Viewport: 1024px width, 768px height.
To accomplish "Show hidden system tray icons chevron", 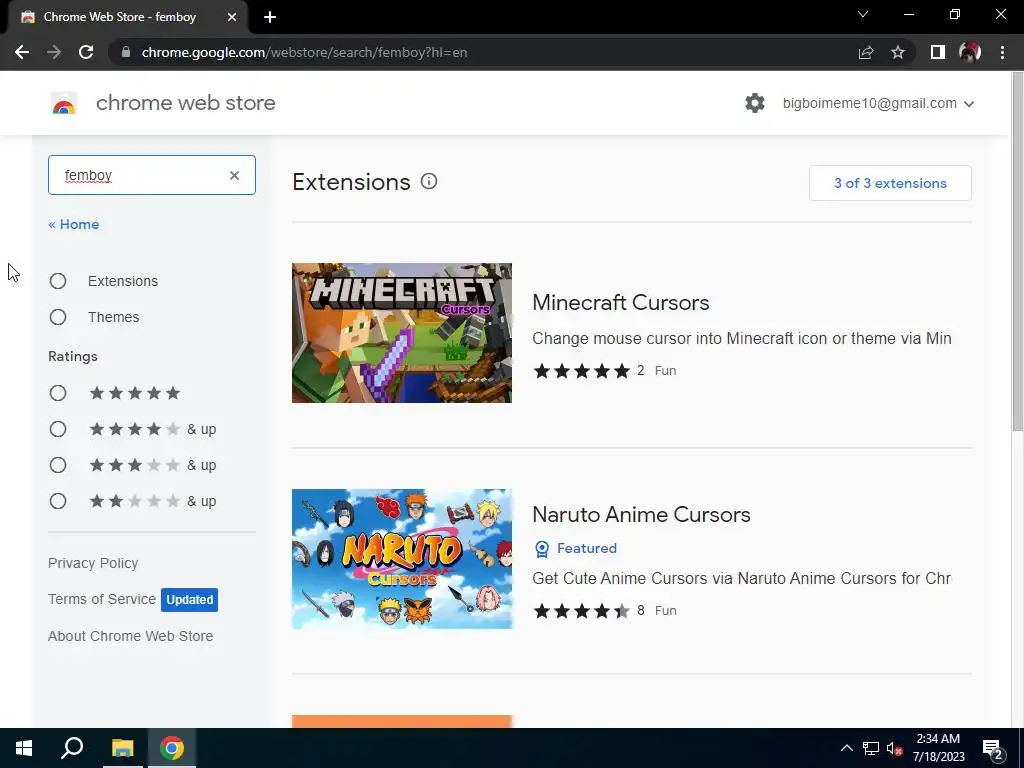I will pos(846,748).
